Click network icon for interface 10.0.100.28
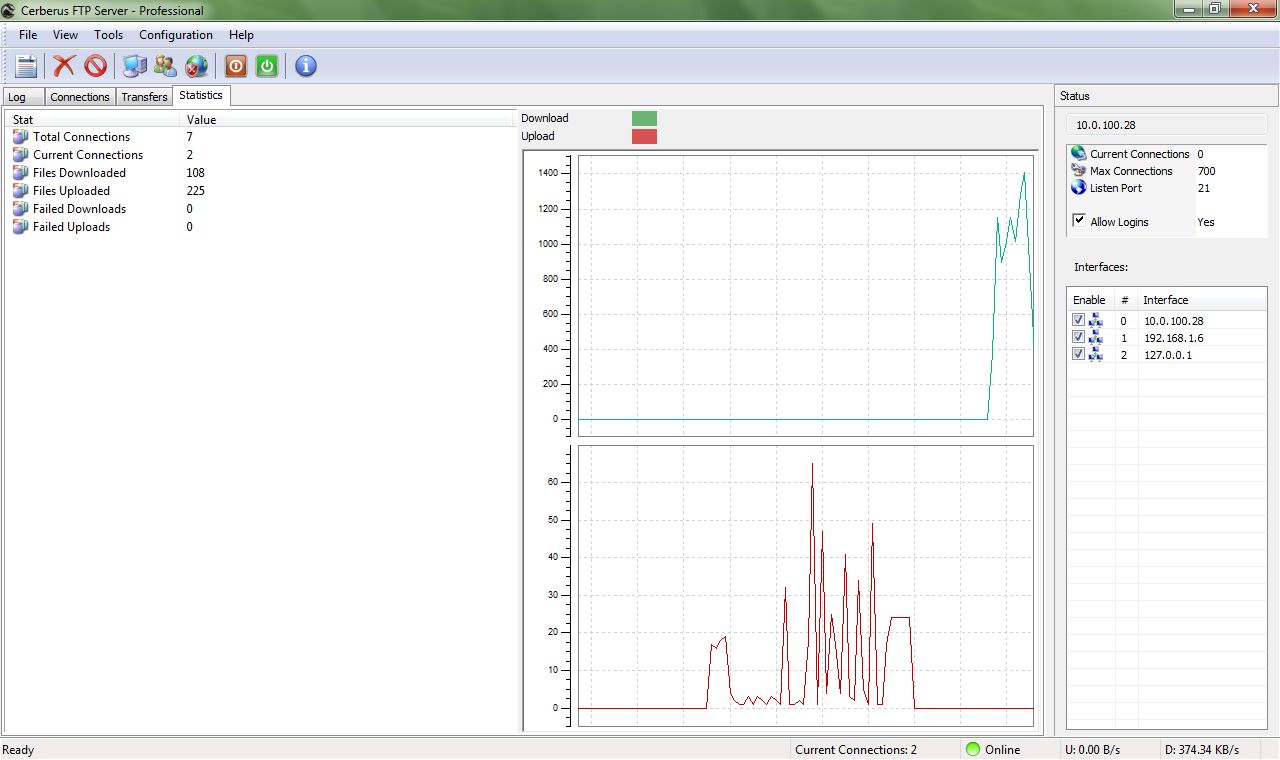1280x760 pixels. 1095,321
